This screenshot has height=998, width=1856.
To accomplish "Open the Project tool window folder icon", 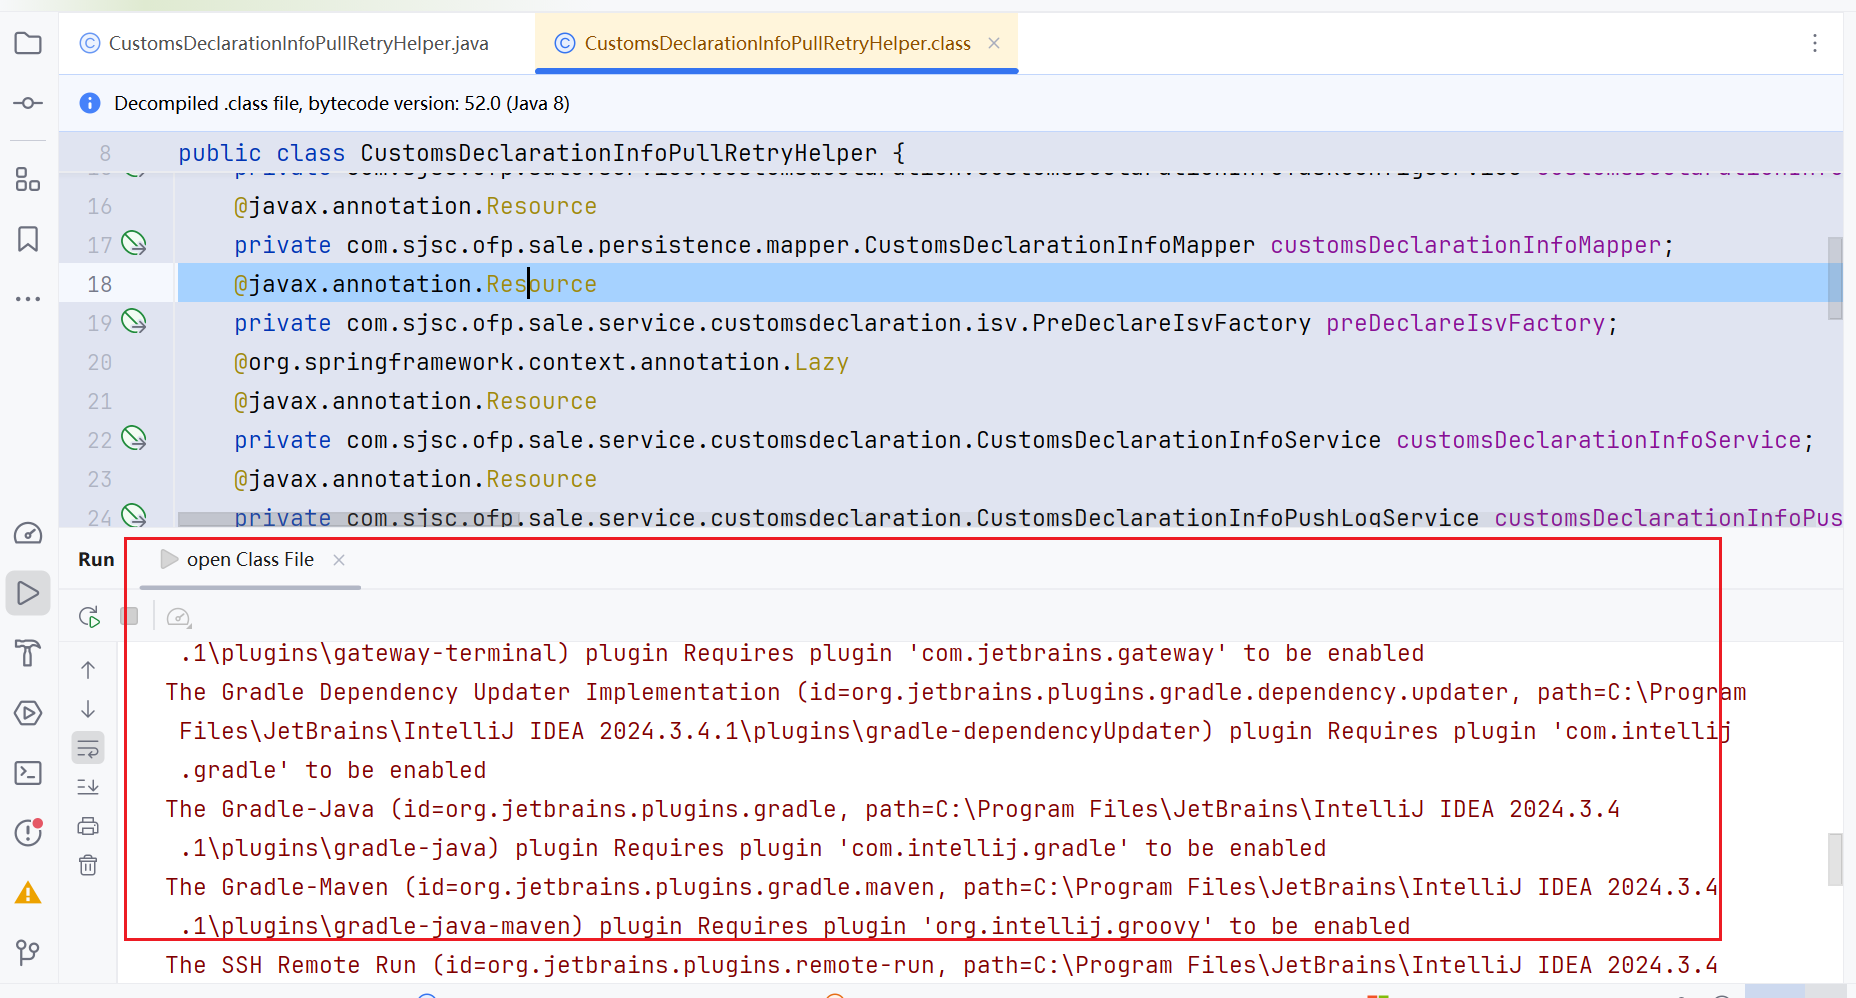I will [28, 43].
